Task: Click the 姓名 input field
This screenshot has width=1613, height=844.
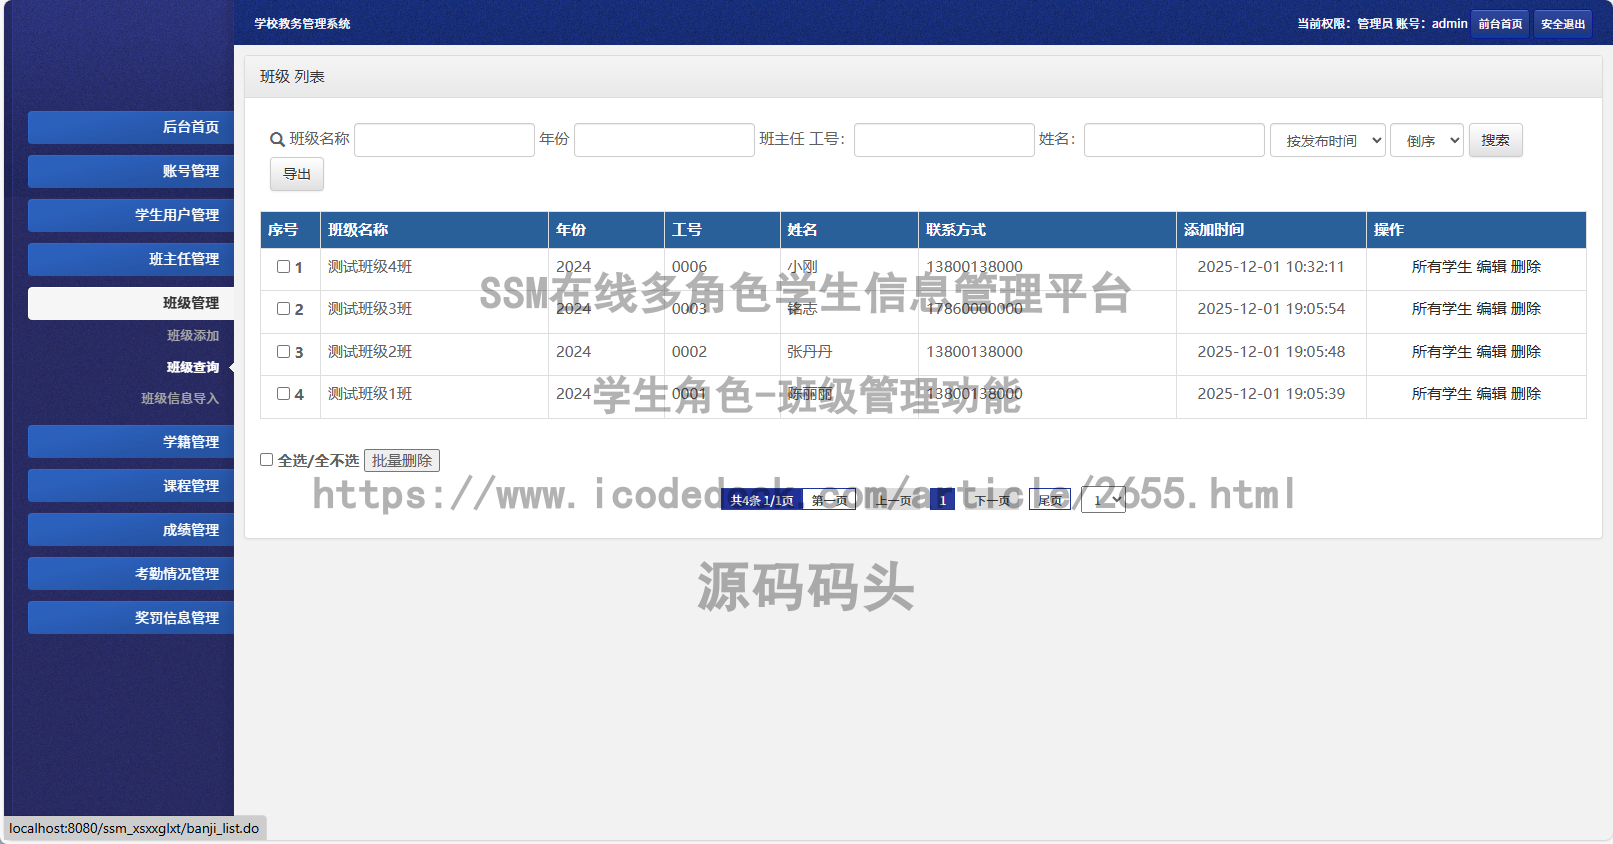Action: point(1173,140)
